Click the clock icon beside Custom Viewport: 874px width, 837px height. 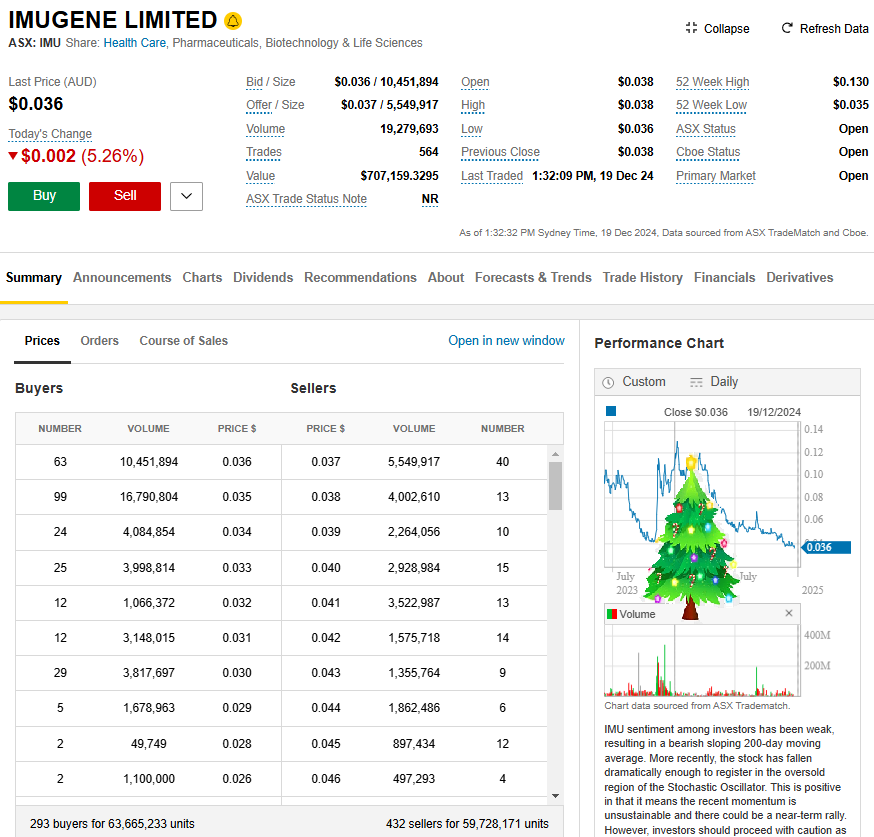608,382
